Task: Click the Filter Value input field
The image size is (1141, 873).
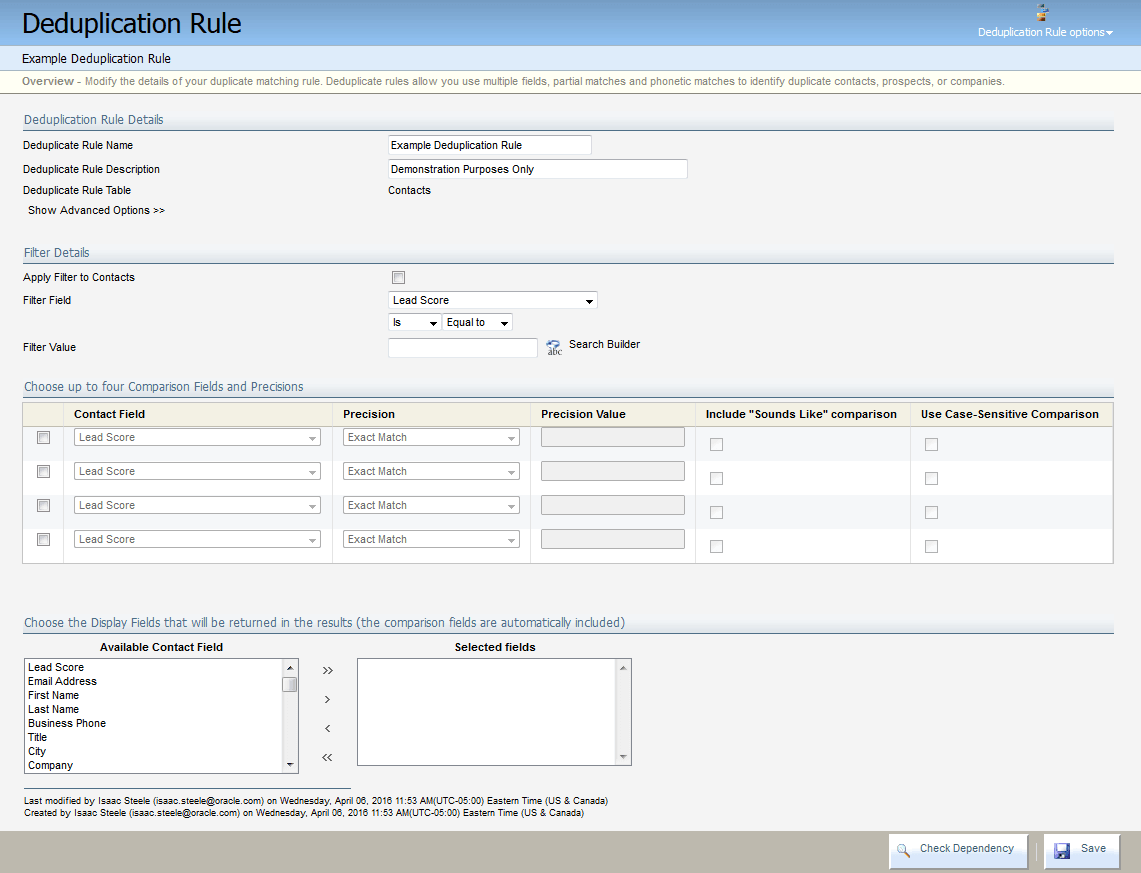Action: point(462,346)
